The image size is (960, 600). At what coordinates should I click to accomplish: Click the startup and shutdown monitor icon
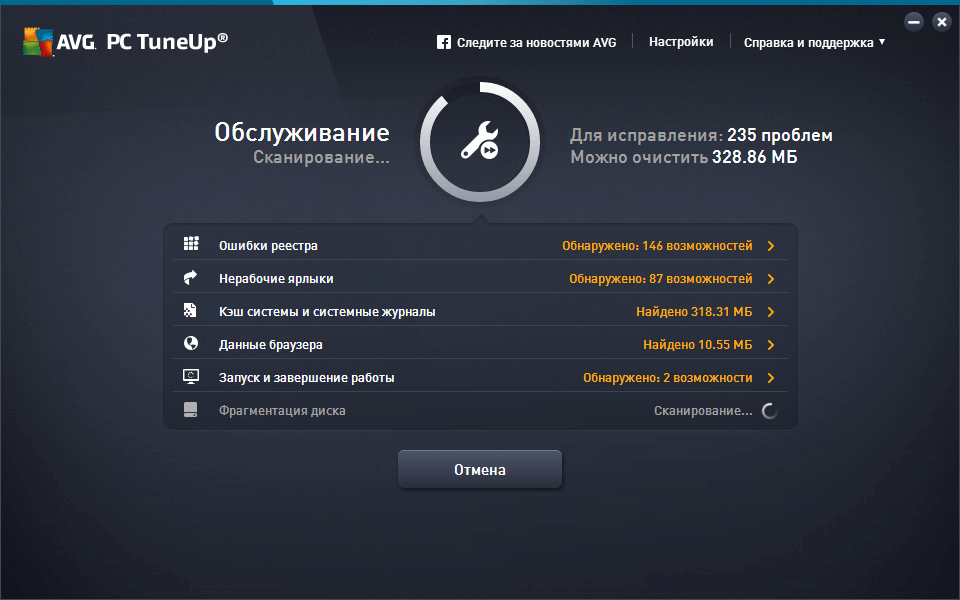click(191, 377)
